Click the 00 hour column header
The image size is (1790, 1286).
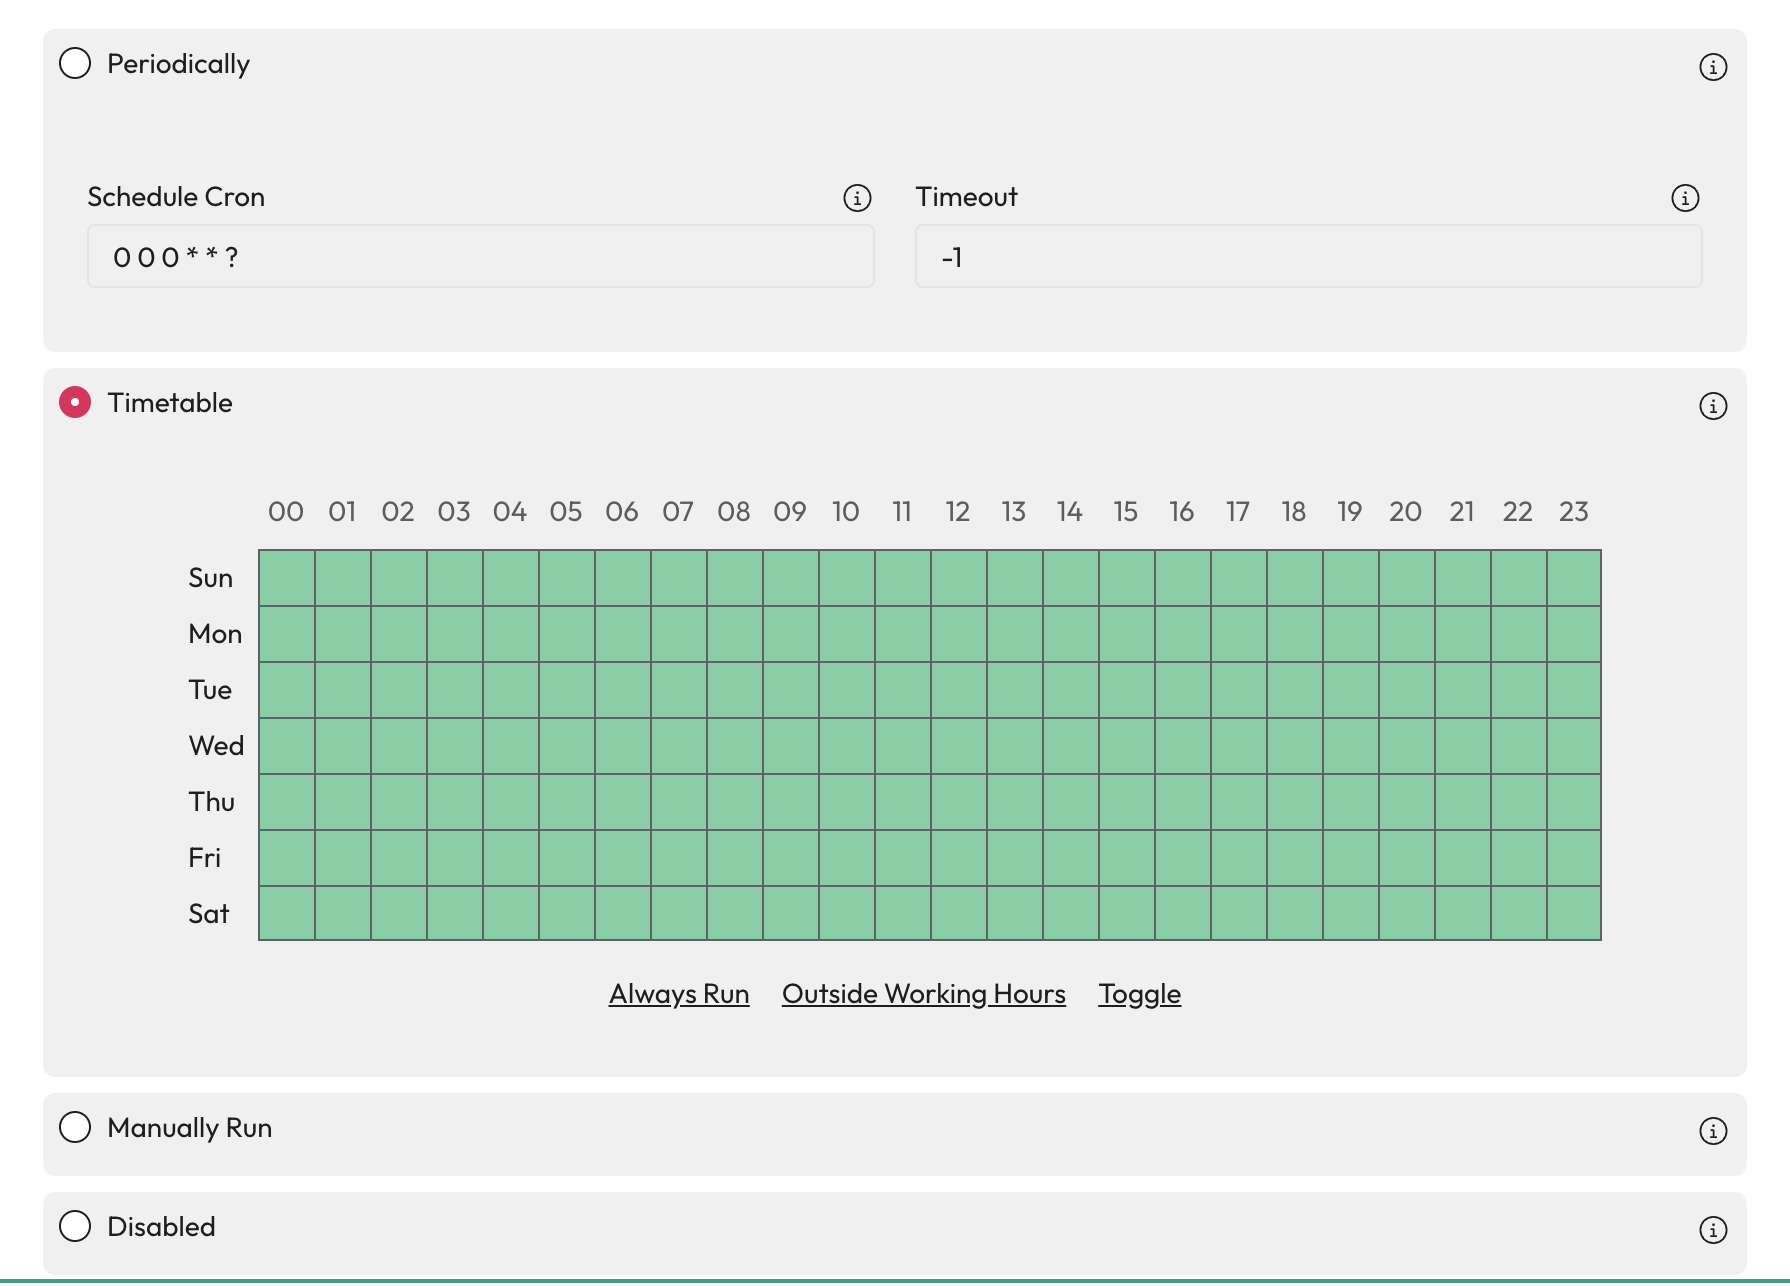click(x=286, y=512)
